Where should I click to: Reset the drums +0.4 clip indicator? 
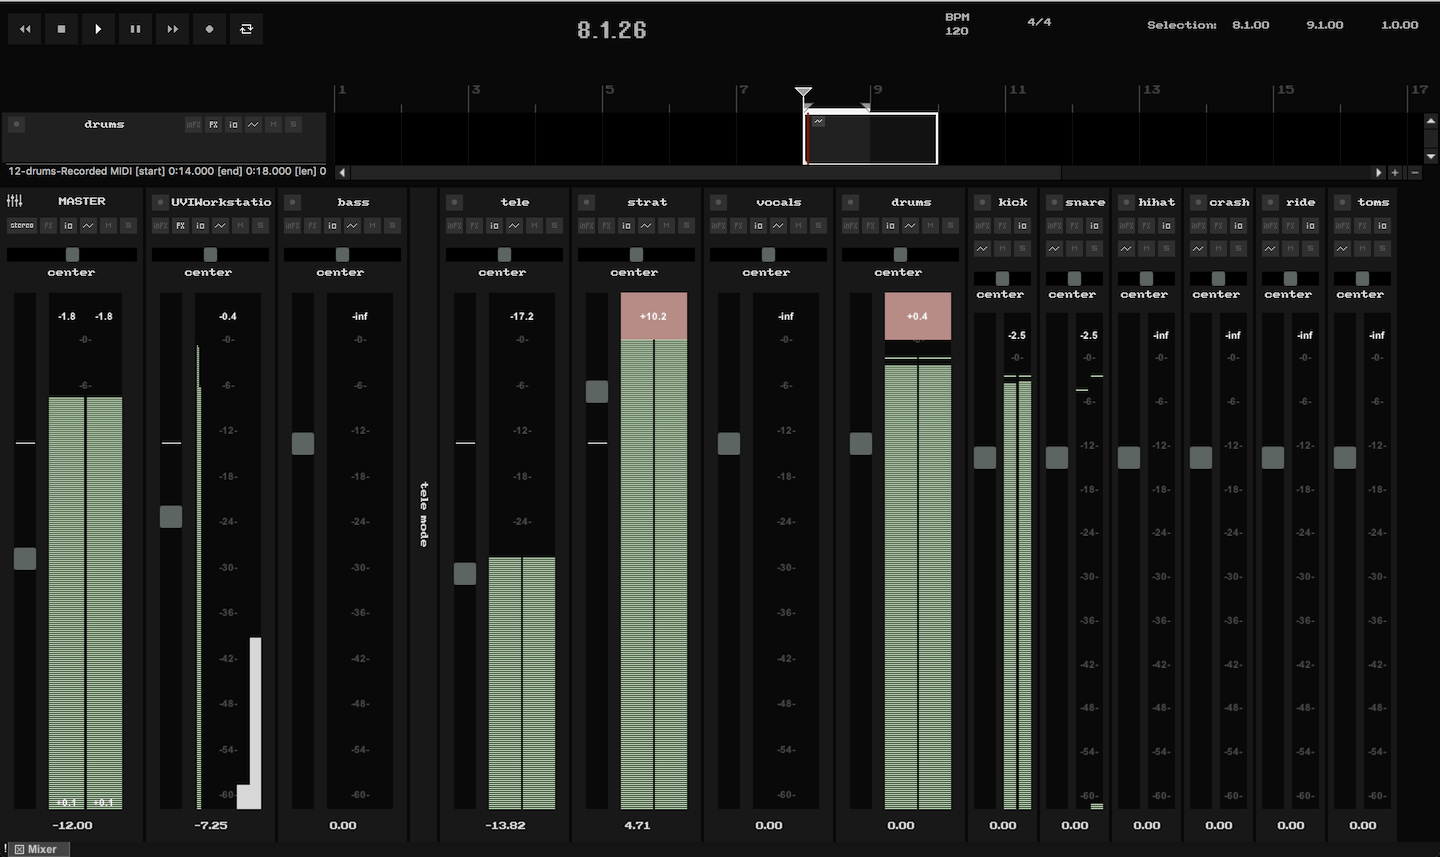918,316
